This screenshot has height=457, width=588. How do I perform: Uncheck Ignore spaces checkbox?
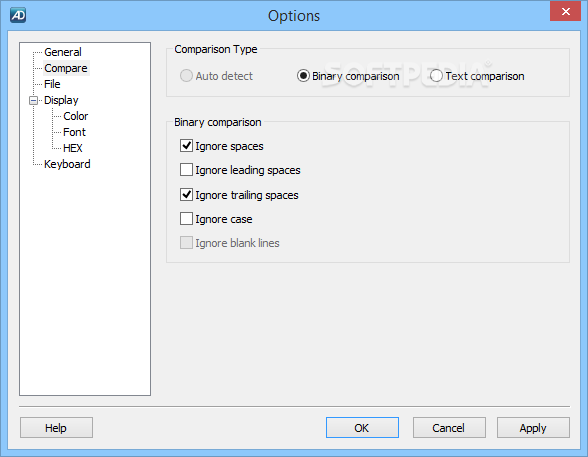[x=186, y=145]
